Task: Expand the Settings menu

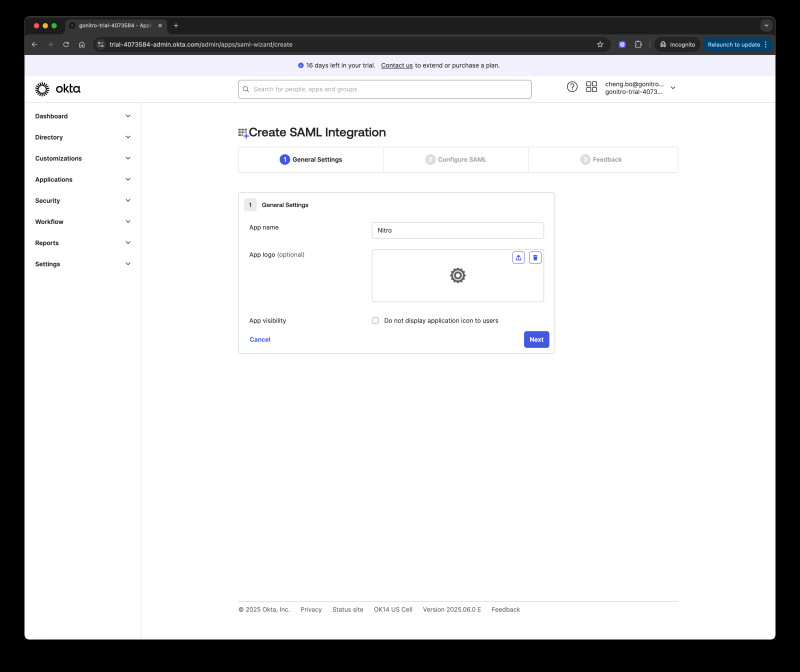Action: (x=83, y=264)
